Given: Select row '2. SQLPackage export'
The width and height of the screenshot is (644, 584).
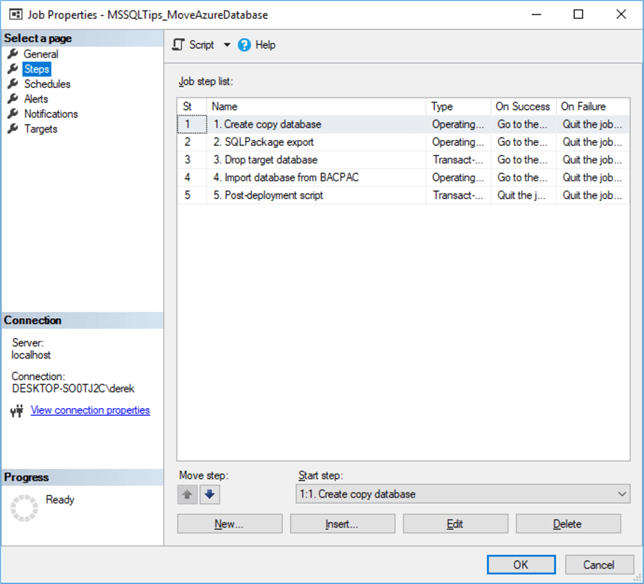Looking at the screenshot, I should click(403, 142).
